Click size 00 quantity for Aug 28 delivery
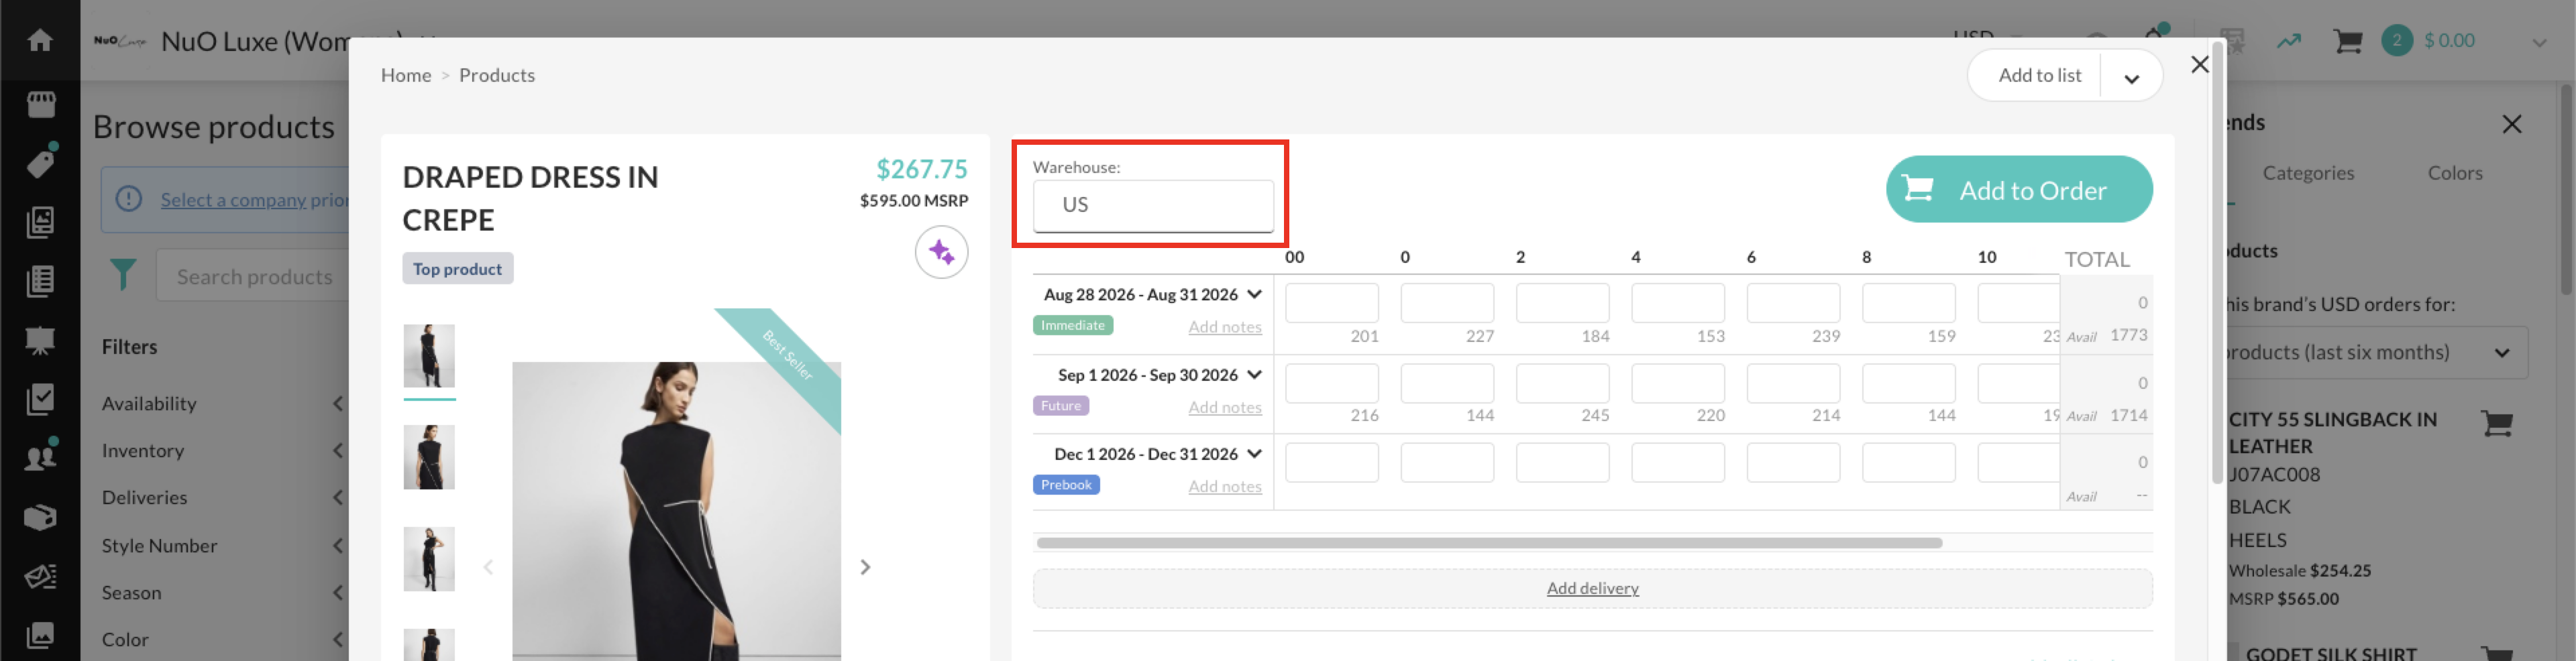Screen dimensions: 2576x661 click(x=1331, y=303)
